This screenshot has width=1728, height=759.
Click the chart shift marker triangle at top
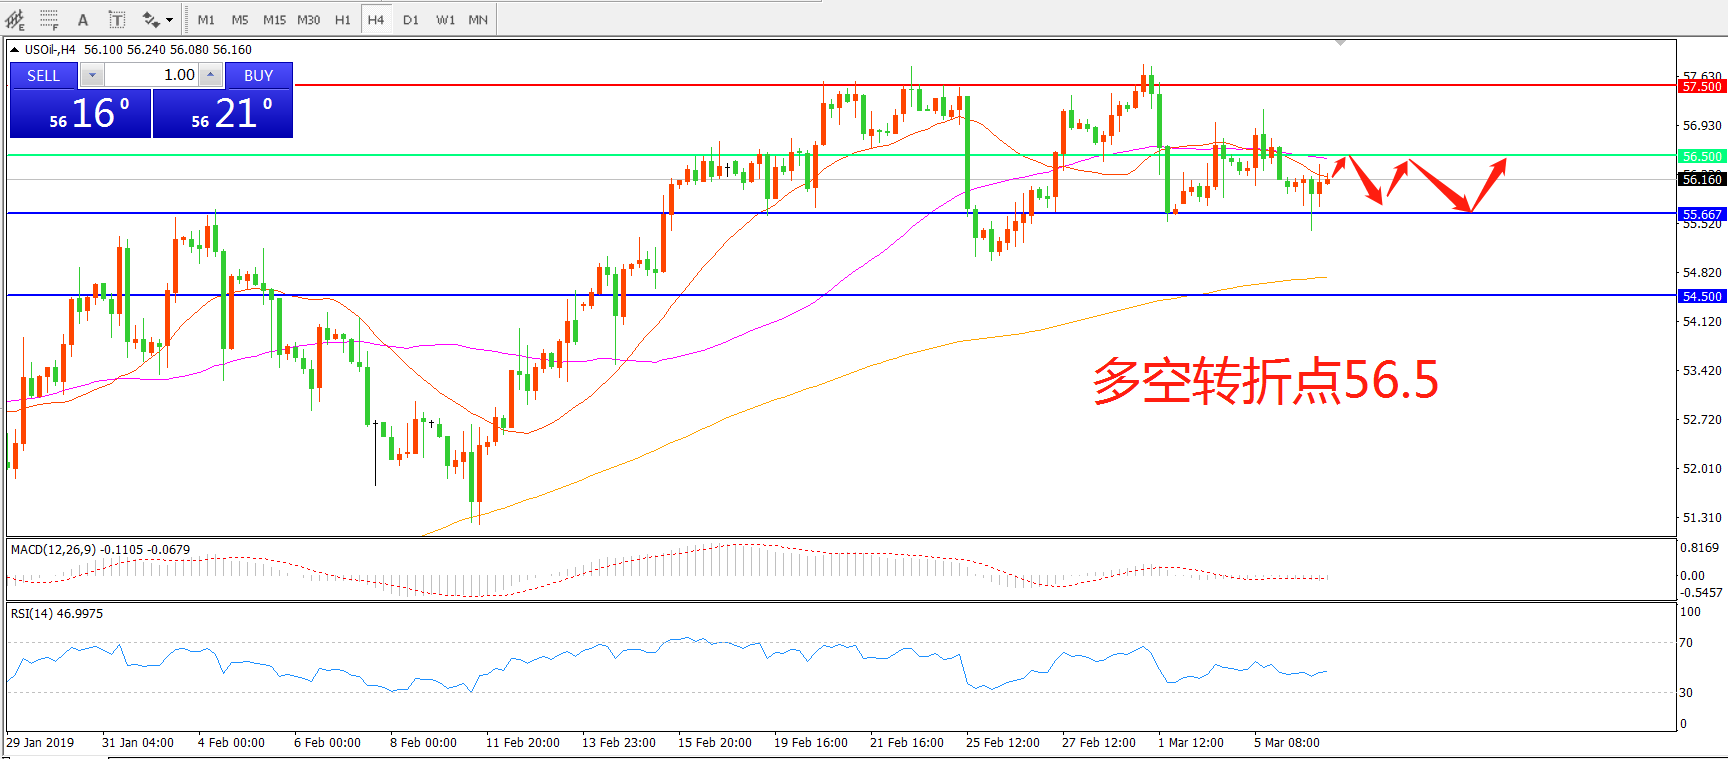1340,43
